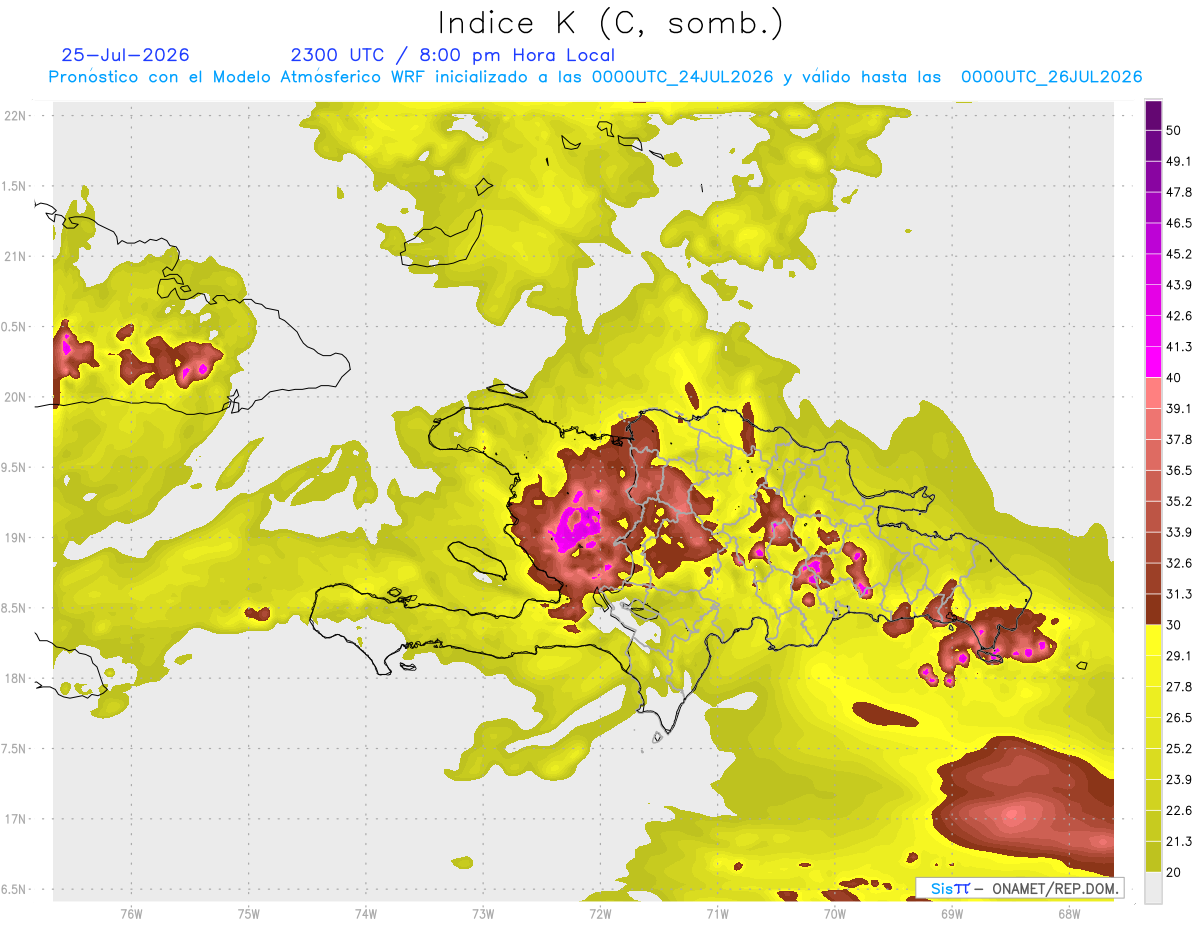
Task: Click the "33.9" color scale value
Action: coord(1179,532)
